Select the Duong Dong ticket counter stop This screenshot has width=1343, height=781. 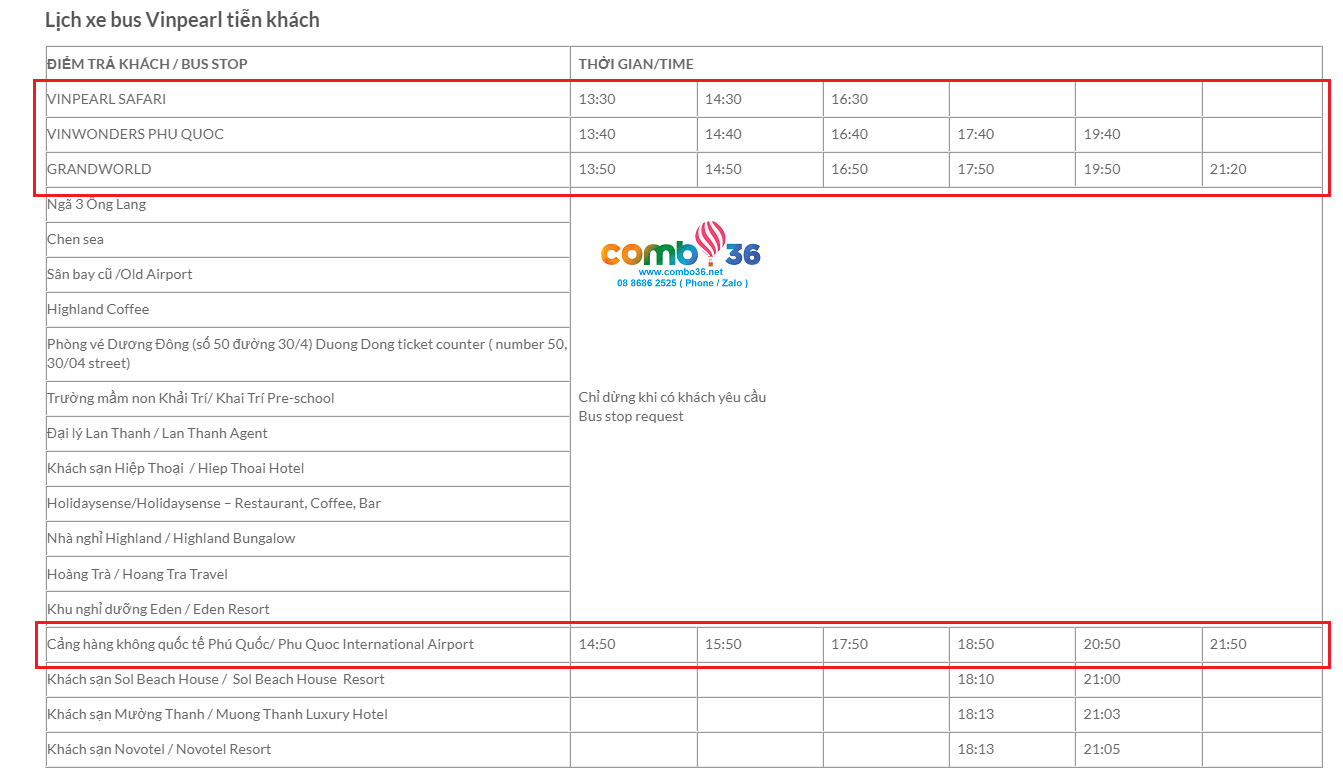pyautogui.click(x=308, y=353)
